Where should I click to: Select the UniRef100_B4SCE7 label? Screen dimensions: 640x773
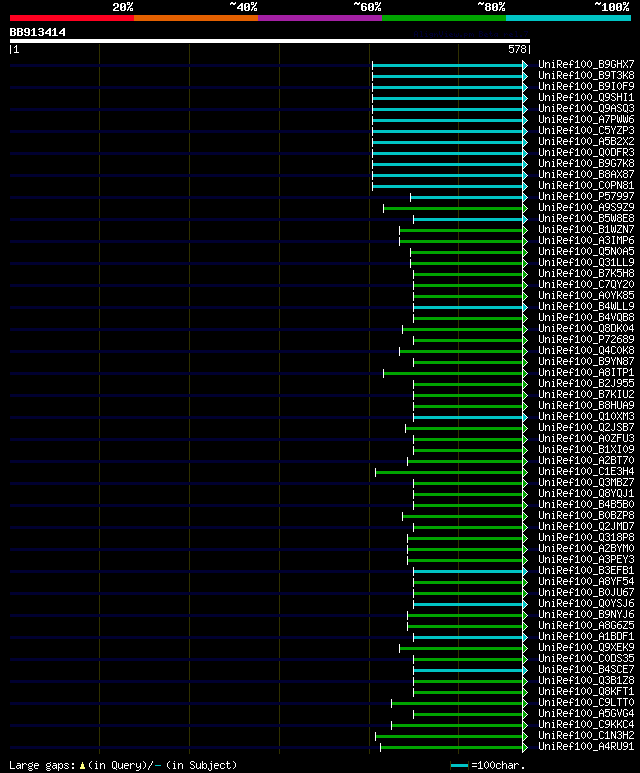586,670
